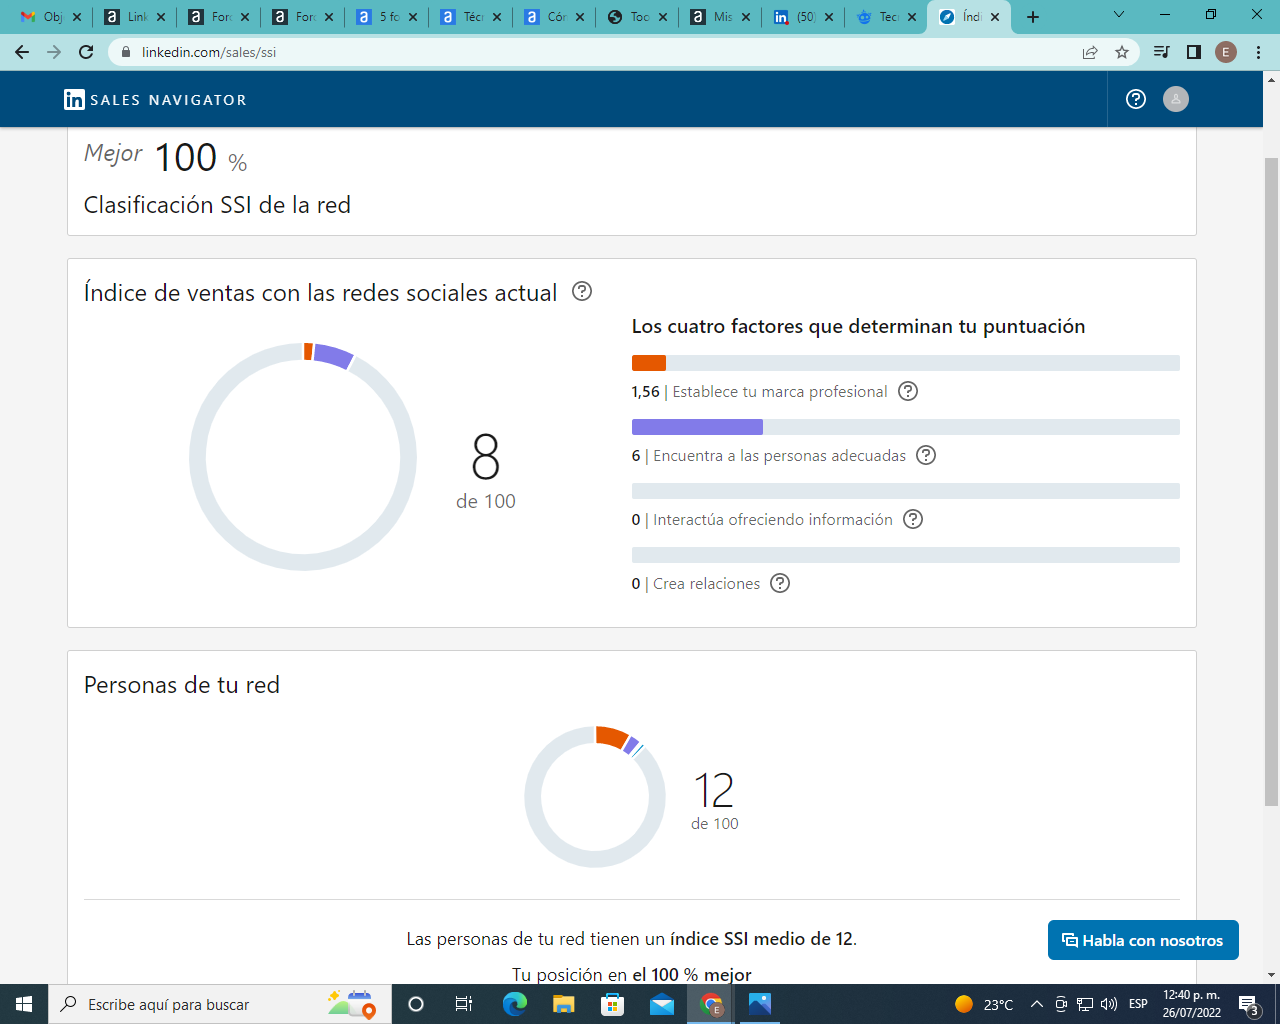Show help for Crea relaciones
The width and height of the screenshot is (1280, 1024).
(780, 583)
